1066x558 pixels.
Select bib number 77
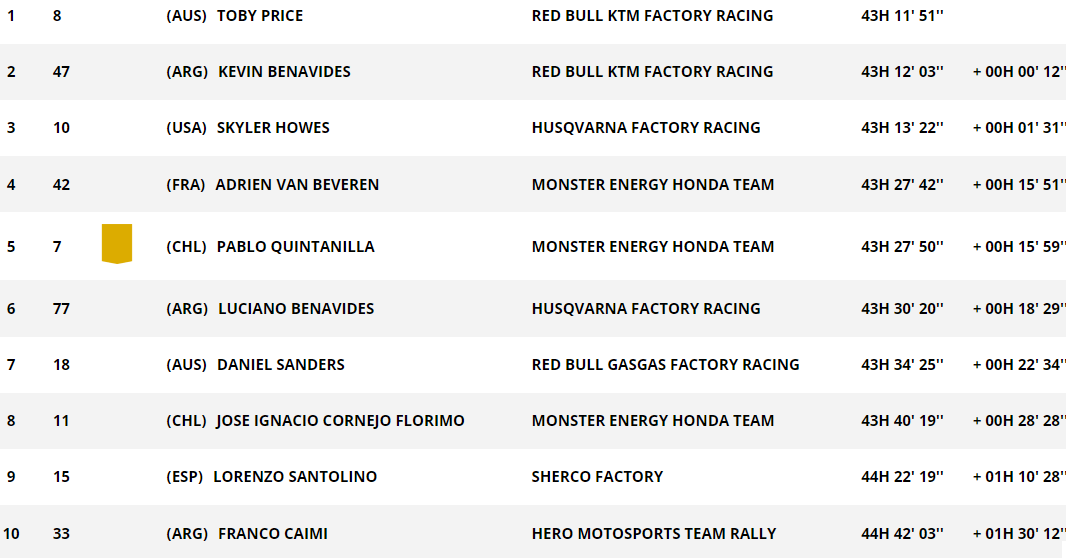tap(61, 309)
